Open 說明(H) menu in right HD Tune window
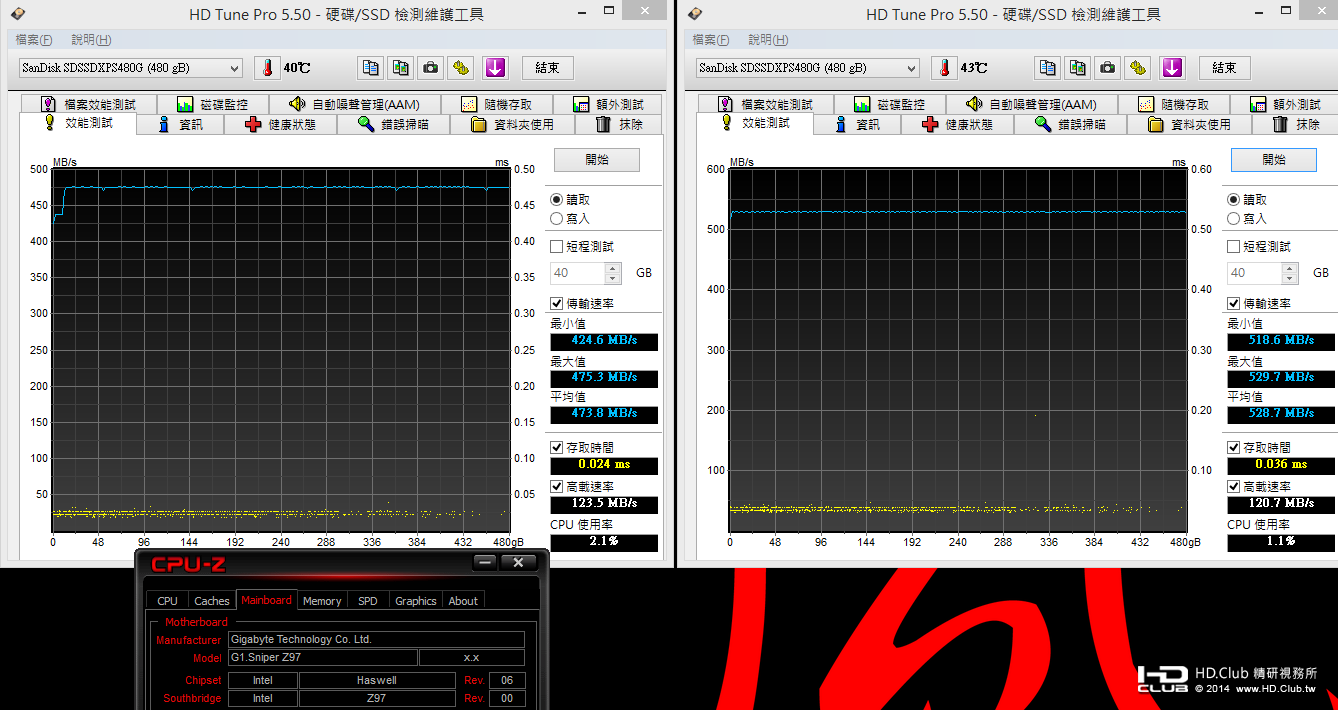1338x710 pixels. pyautogui.click(x=768, y=40)
